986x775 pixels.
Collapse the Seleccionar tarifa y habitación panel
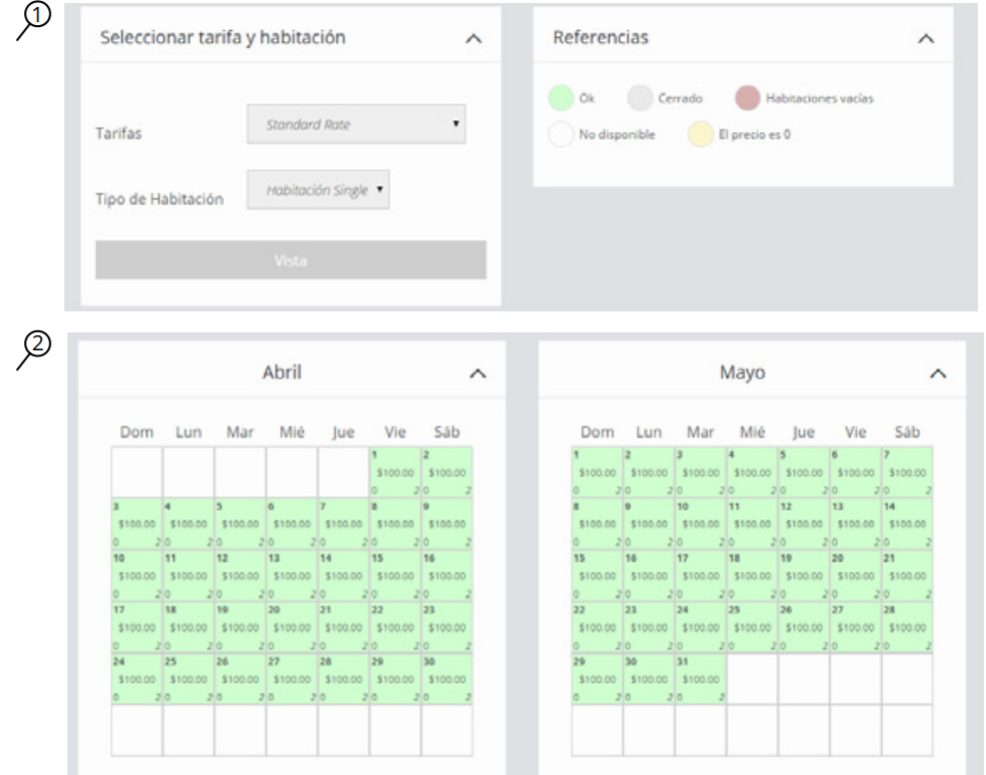click(x=475, y=38)
